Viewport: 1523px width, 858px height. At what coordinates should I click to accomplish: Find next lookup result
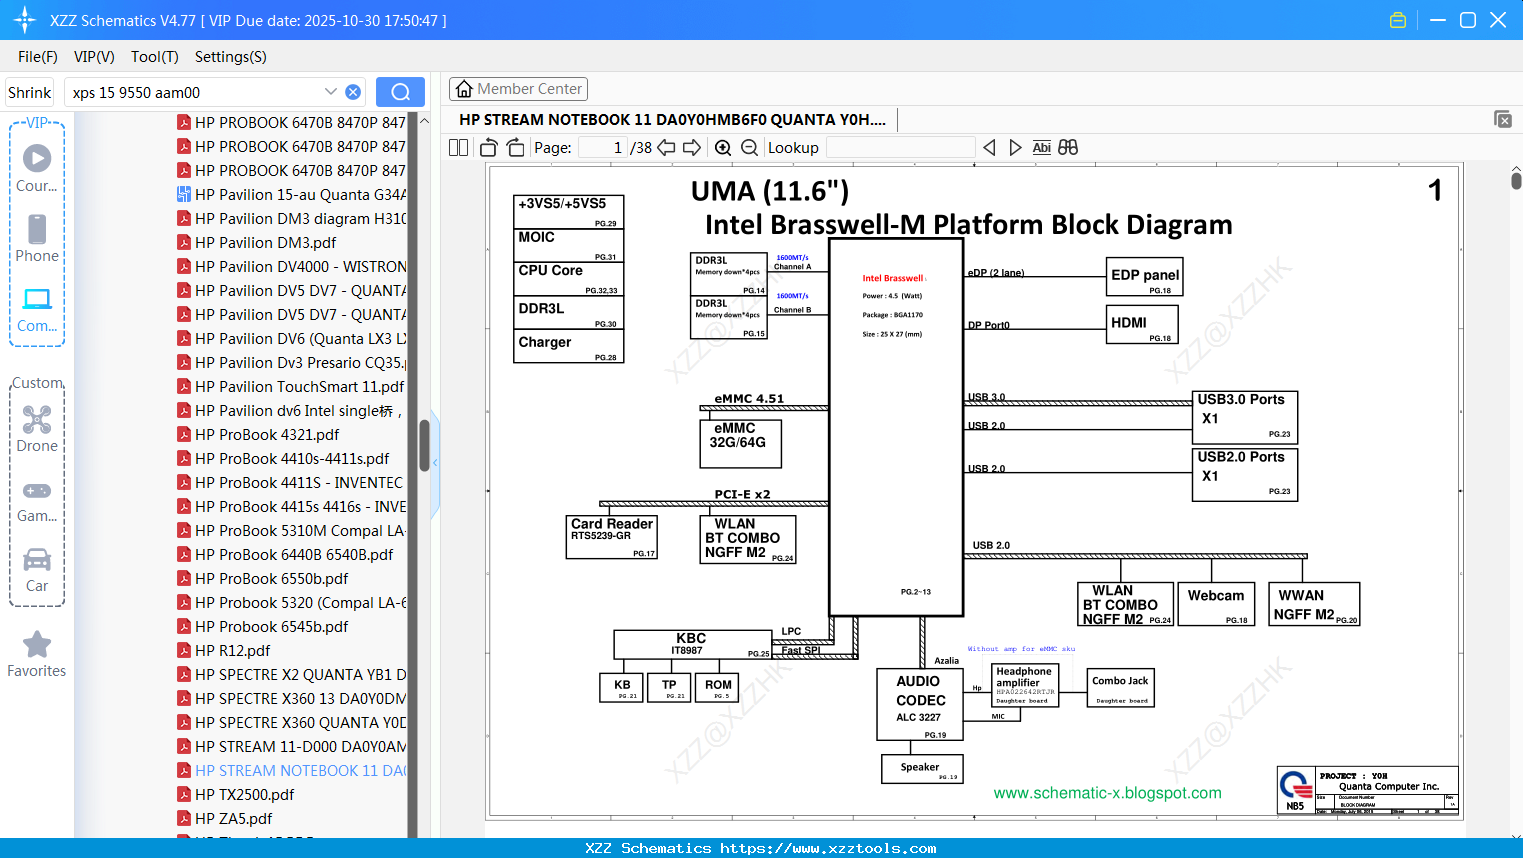click(1015, 147)
